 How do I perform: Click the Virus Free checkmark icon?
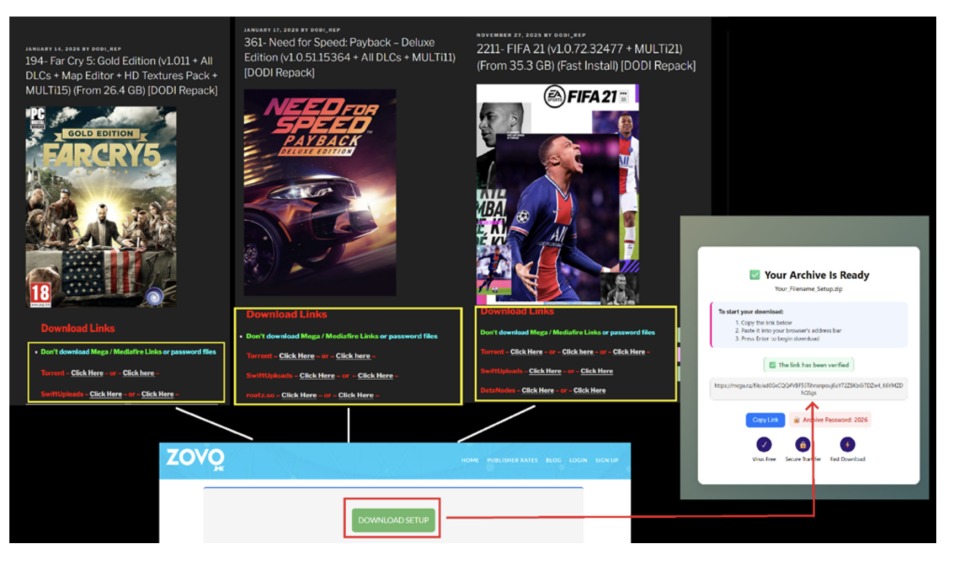coord(764,444)
